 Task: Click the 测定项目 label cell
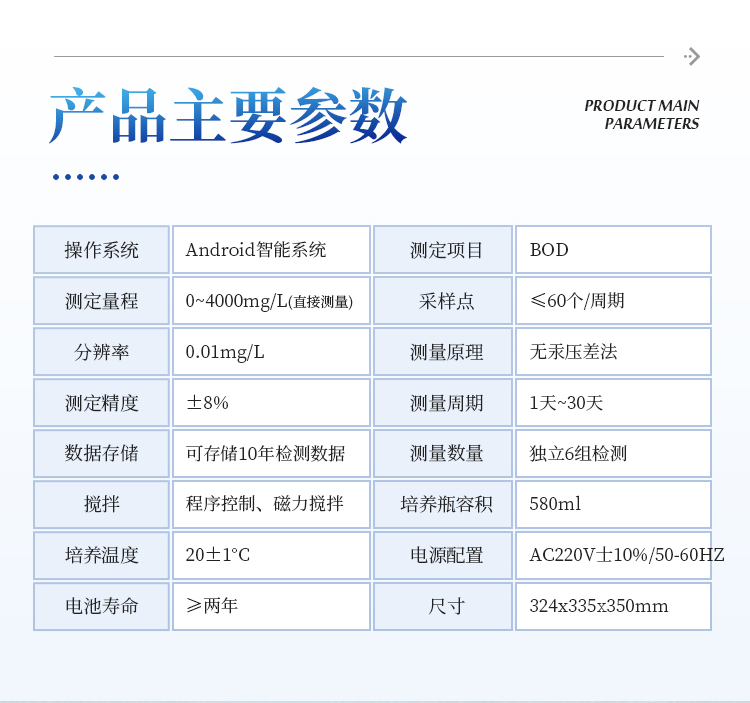pyautogui.click(x=443, y=250)
